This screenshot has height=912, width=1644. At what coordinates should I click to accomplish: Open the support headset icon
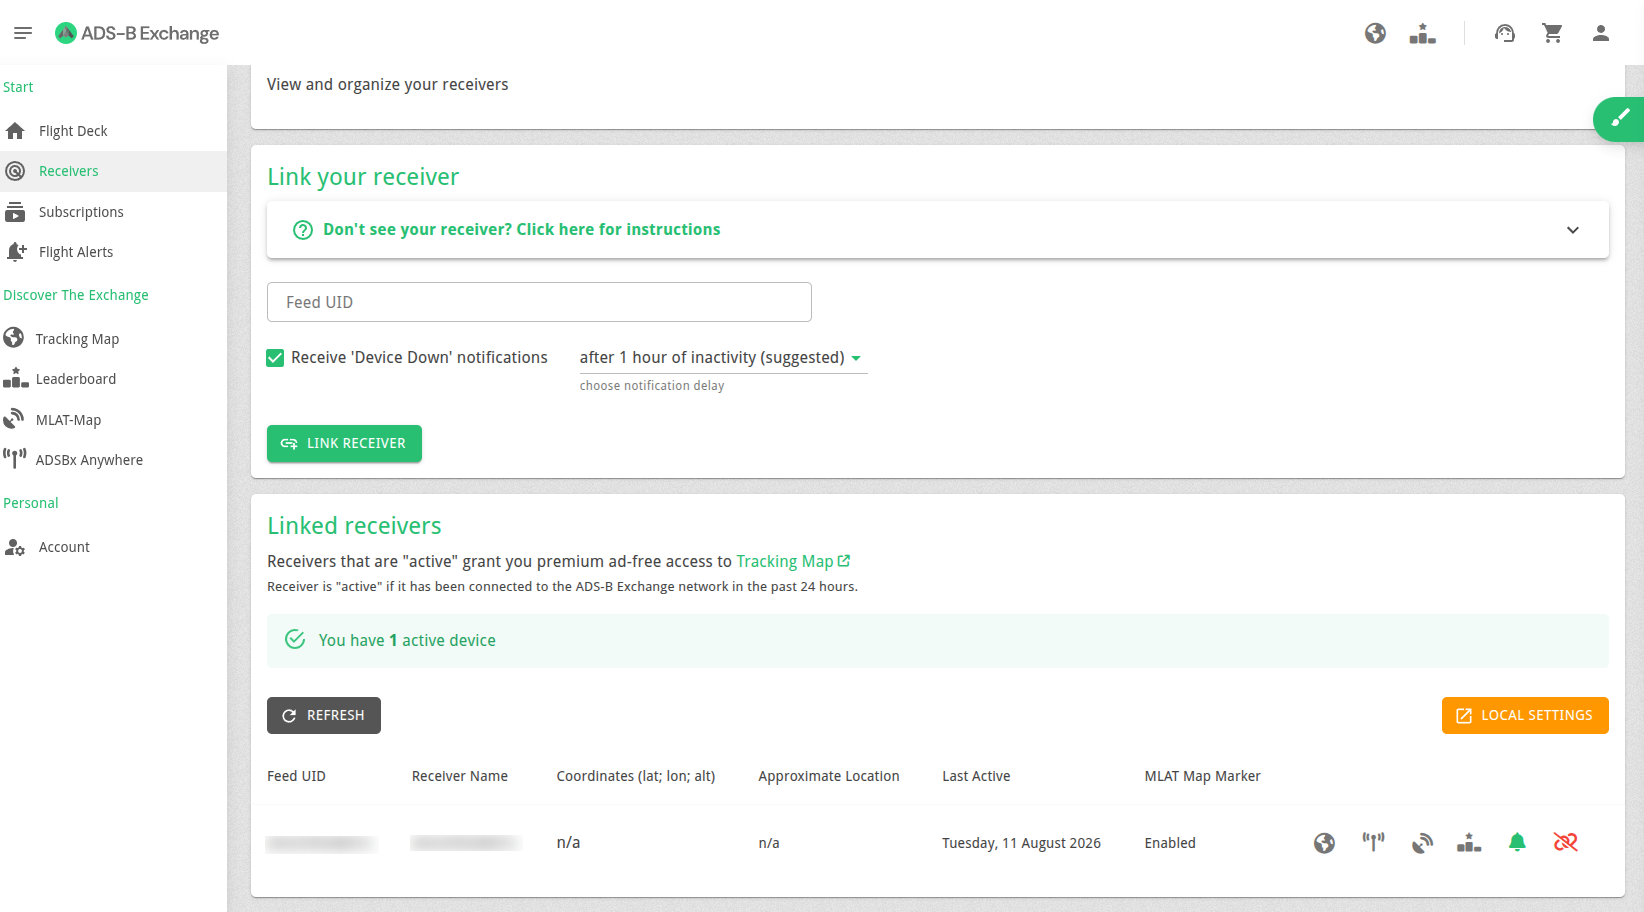point(1504,33)
